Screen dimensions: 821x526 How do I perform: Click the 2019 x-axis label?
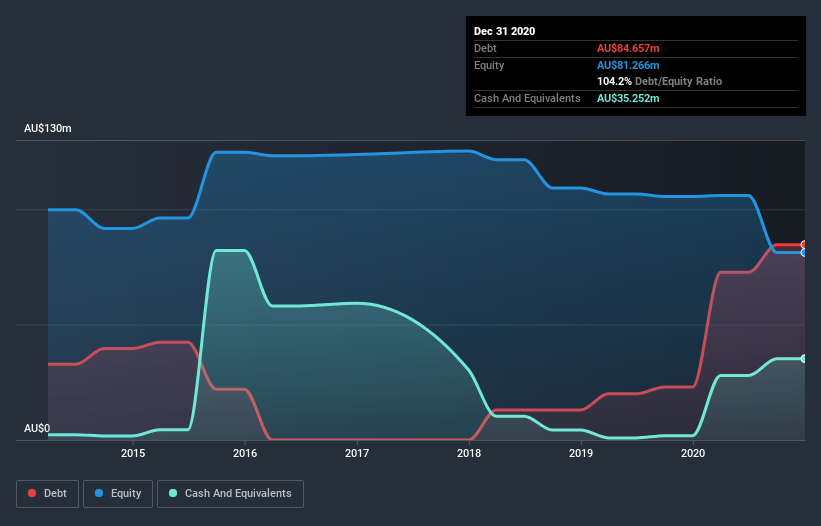pos(581,453)
